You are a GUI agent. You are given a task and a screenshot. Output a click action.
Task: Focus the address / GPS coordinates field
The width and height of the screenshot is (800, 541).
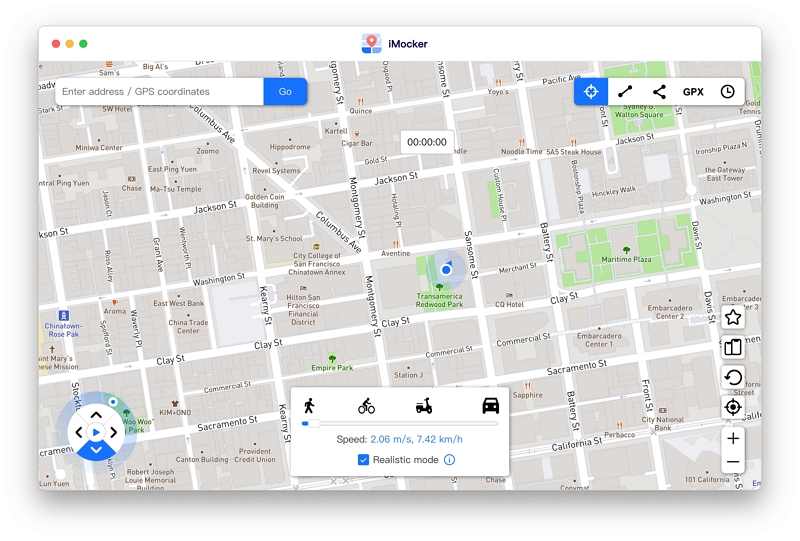click(160, 92)
